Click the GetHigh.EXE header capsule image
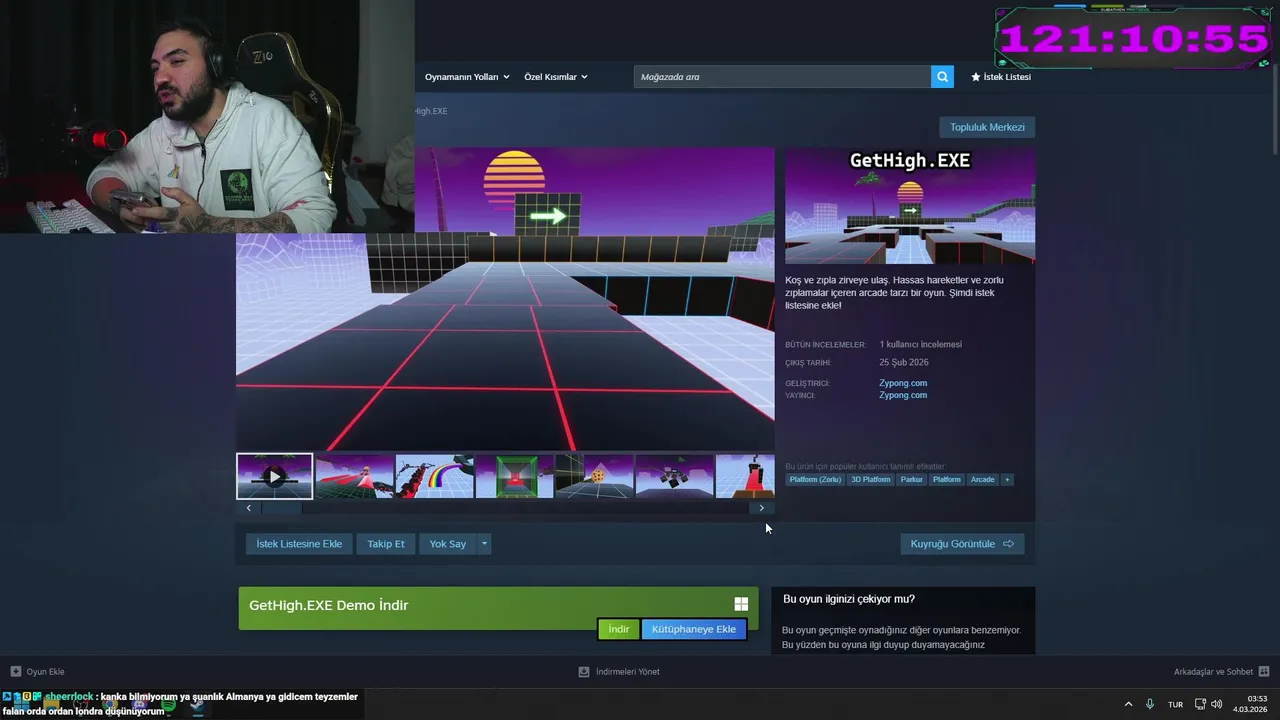 point(910,206)
